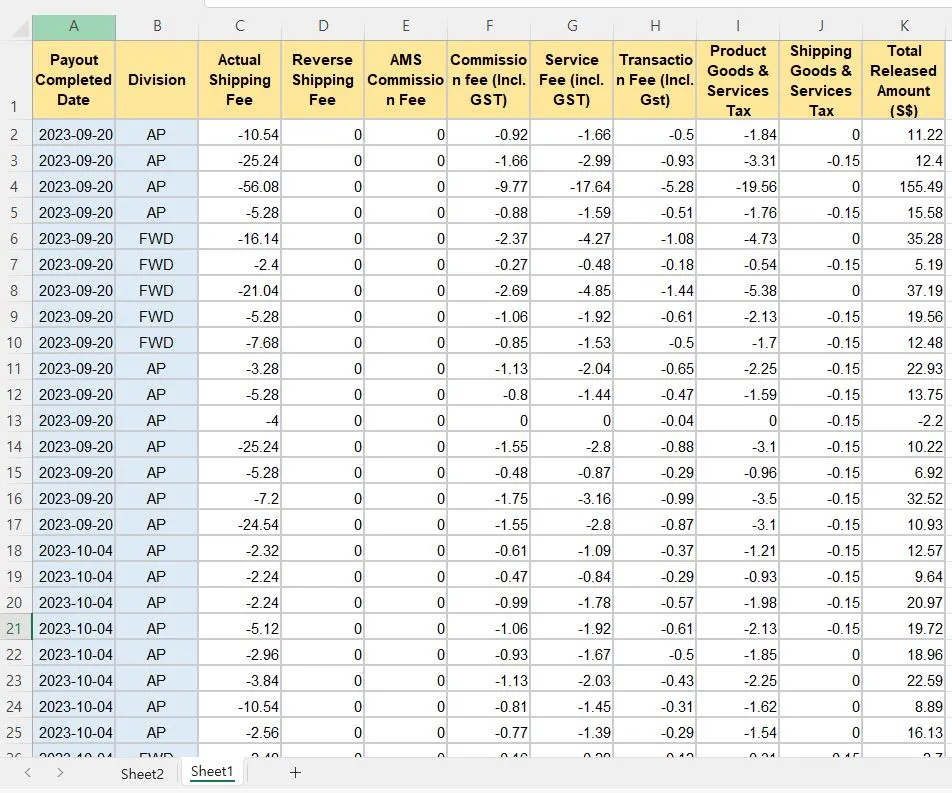This screenshot has height=793, width=952.
Task: Go to previous sheet tab arrow
Action: pos(27,773)
